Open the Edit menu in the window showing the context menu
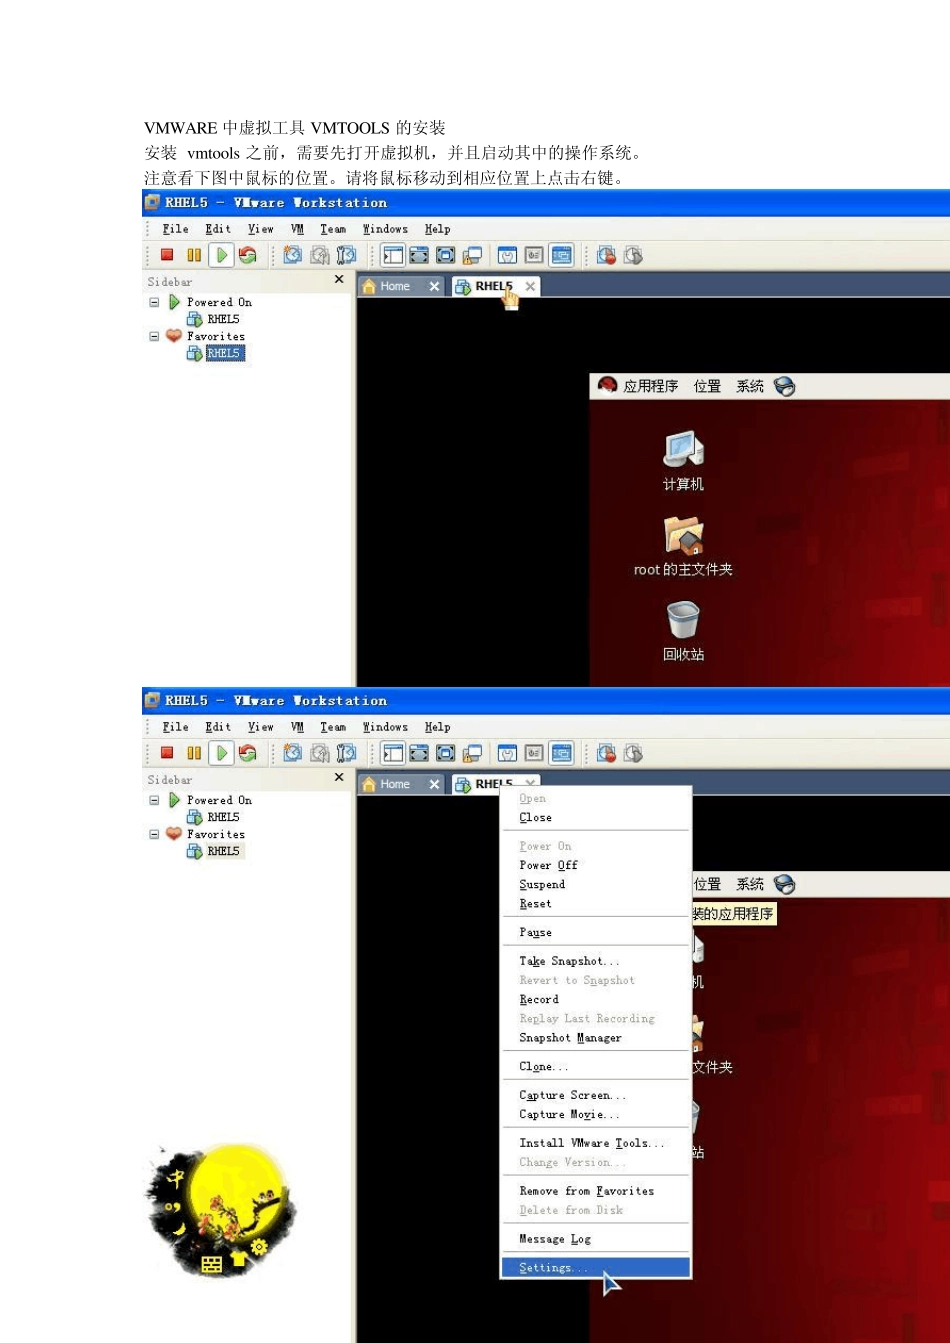 pos(218,727)
